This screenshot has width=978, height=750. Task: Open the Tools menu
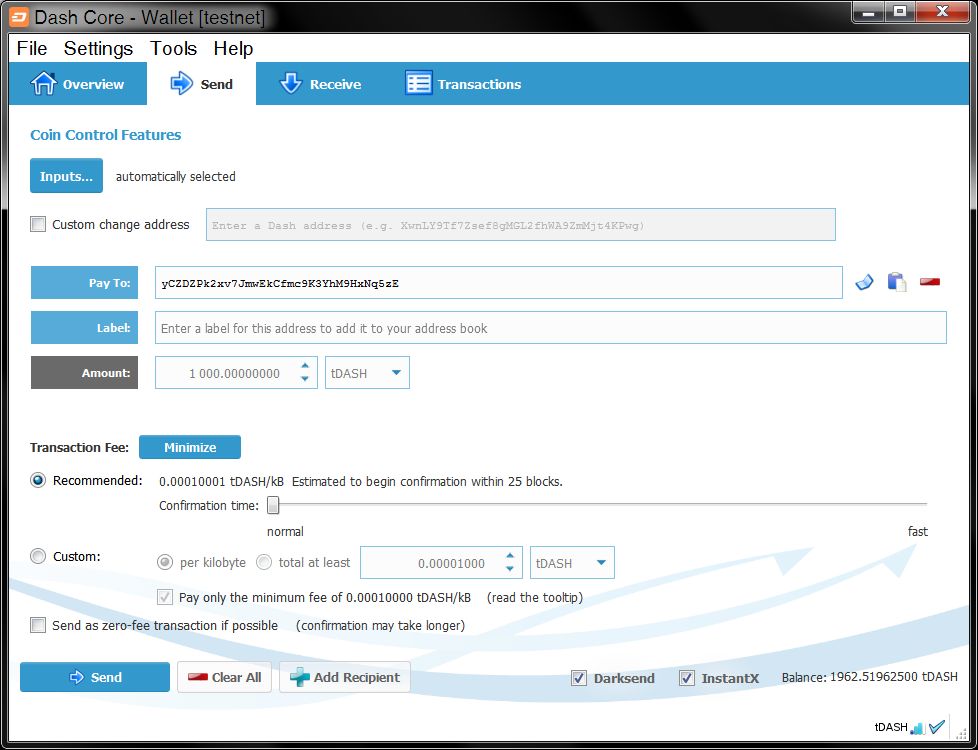pos(173,49)
